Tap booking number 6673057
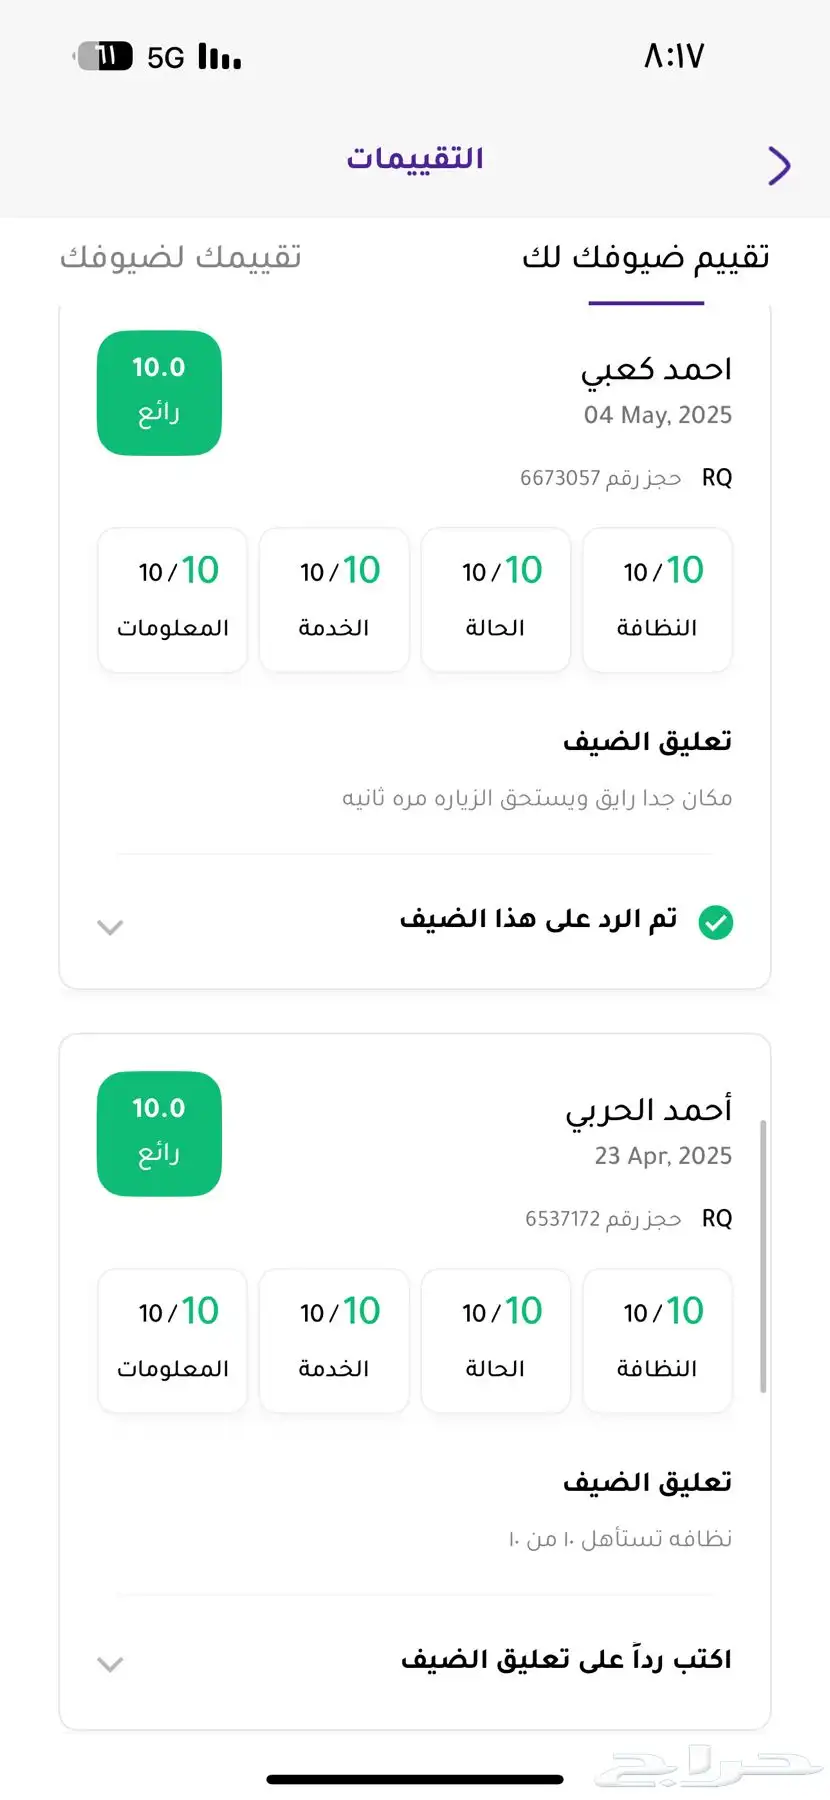The width and height of the screenshot is (830, 1800). pyautogui.click(x=560, y=478)
